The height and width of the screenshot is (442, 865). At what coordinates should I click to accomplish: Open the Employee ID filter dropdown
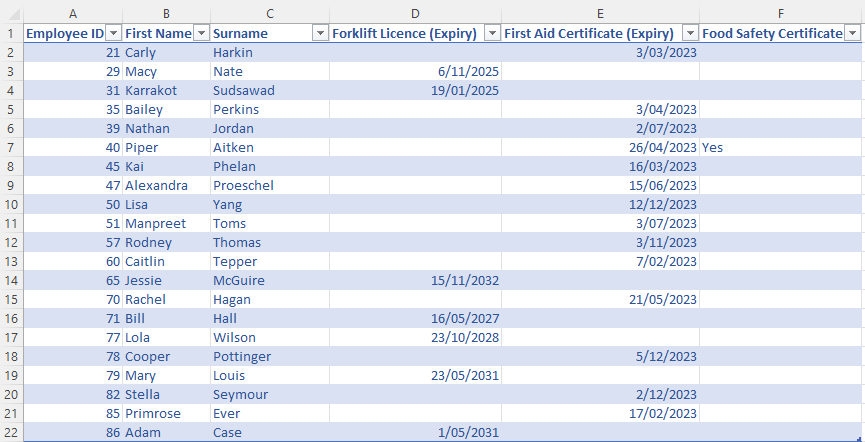pyautogui.click(x=113, y=33)
